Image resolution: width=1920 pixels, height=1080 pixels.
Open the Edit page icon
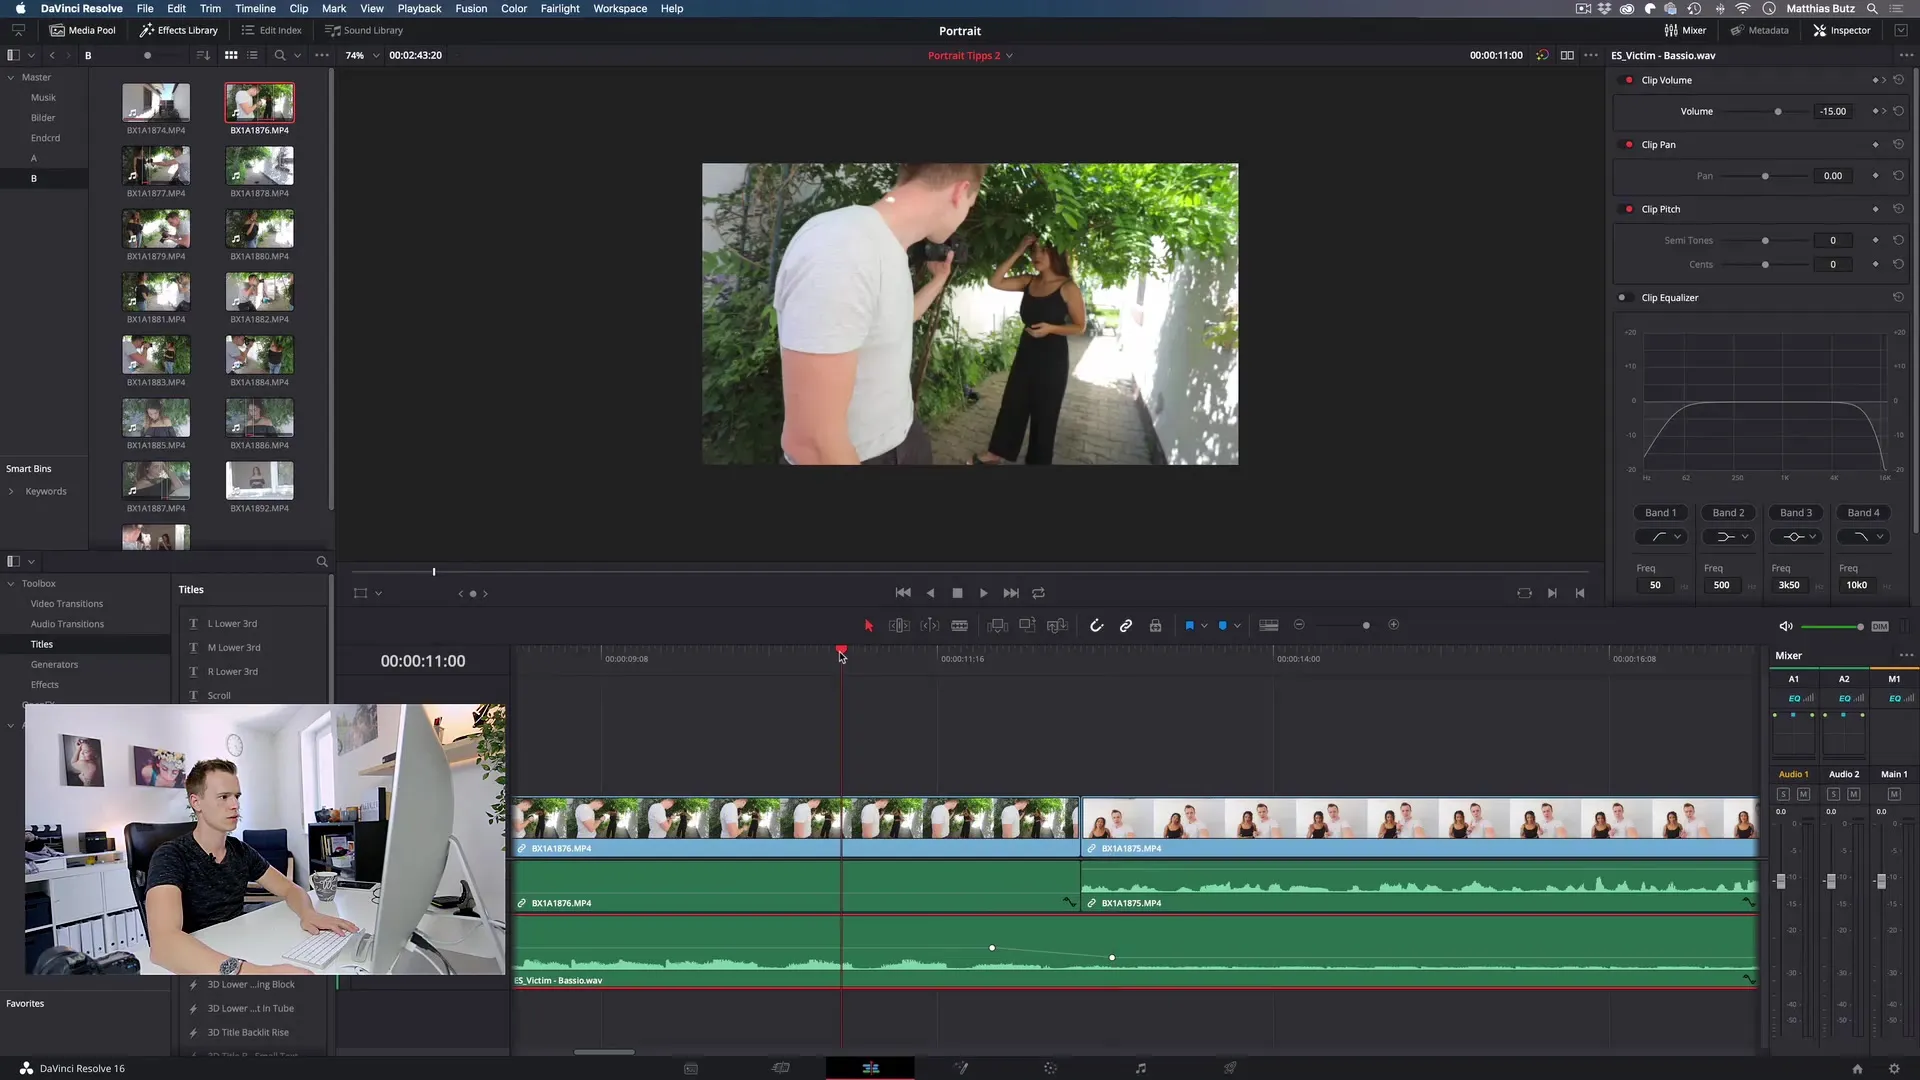click(x=870, y=1068)
